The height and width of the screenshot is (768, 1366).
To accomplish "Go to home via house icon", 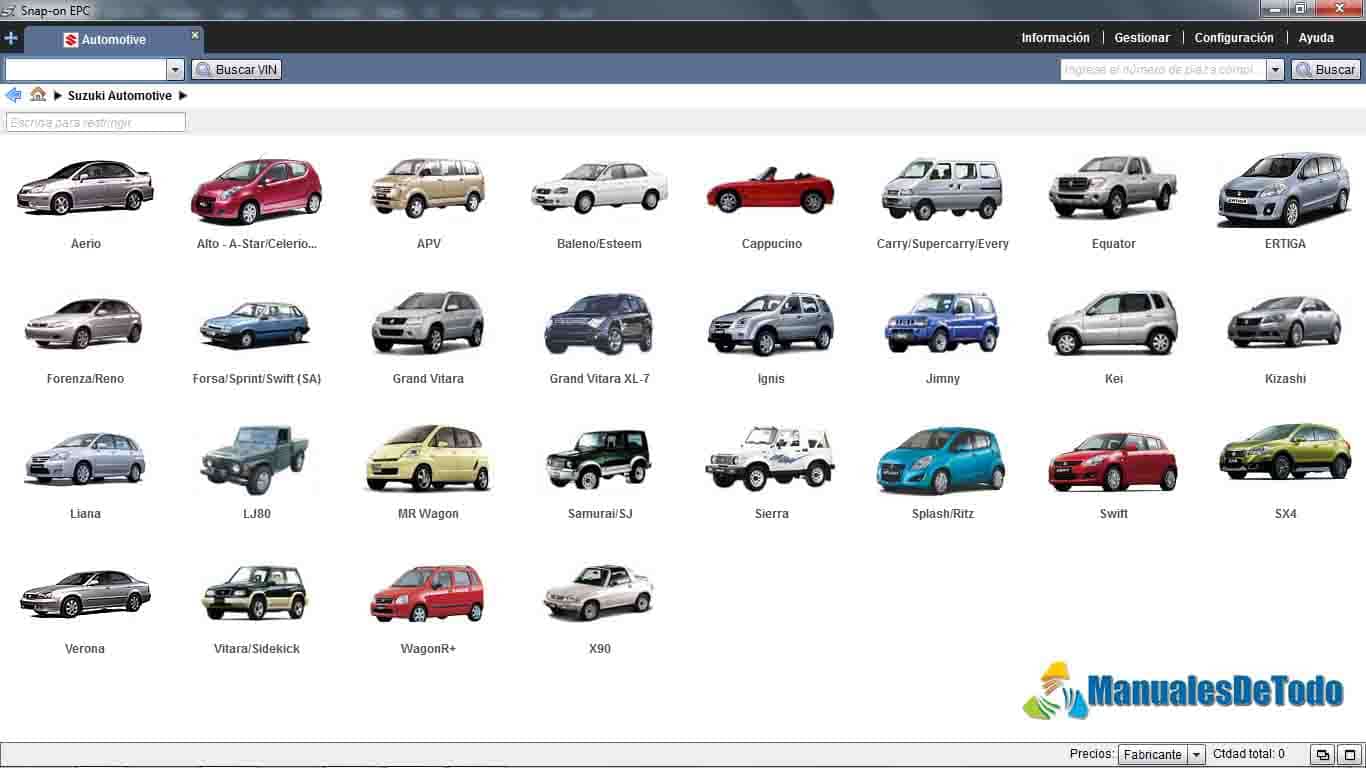I will click(38, 95).
